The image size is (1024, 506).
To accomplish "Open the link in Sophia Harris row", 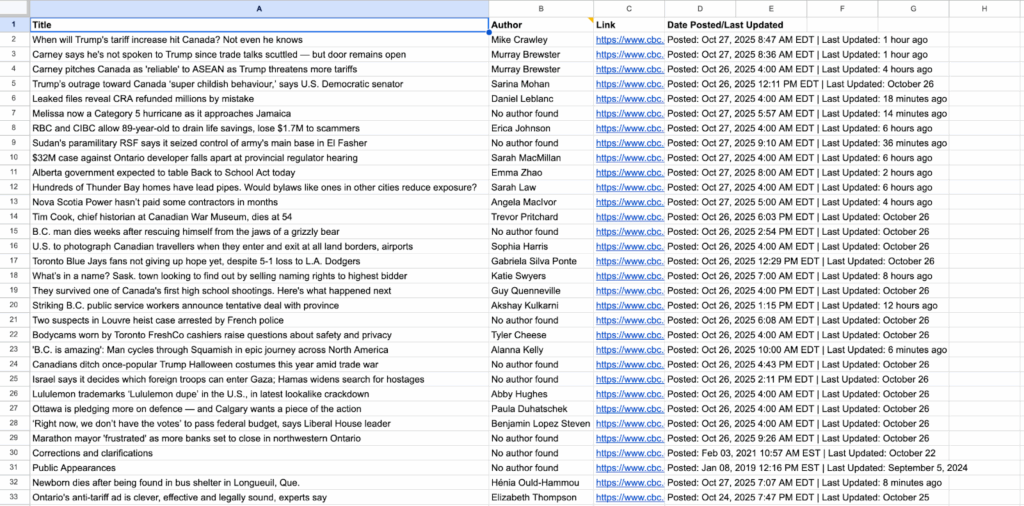I will (630, 247).
